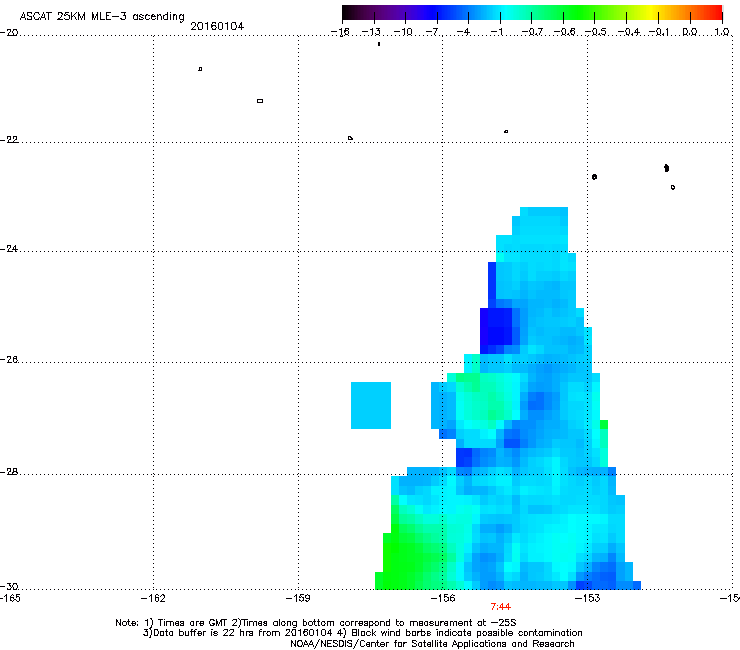Click the -26 latitude axis label
The height and width of the screenshot is (650, 740).
9,360
